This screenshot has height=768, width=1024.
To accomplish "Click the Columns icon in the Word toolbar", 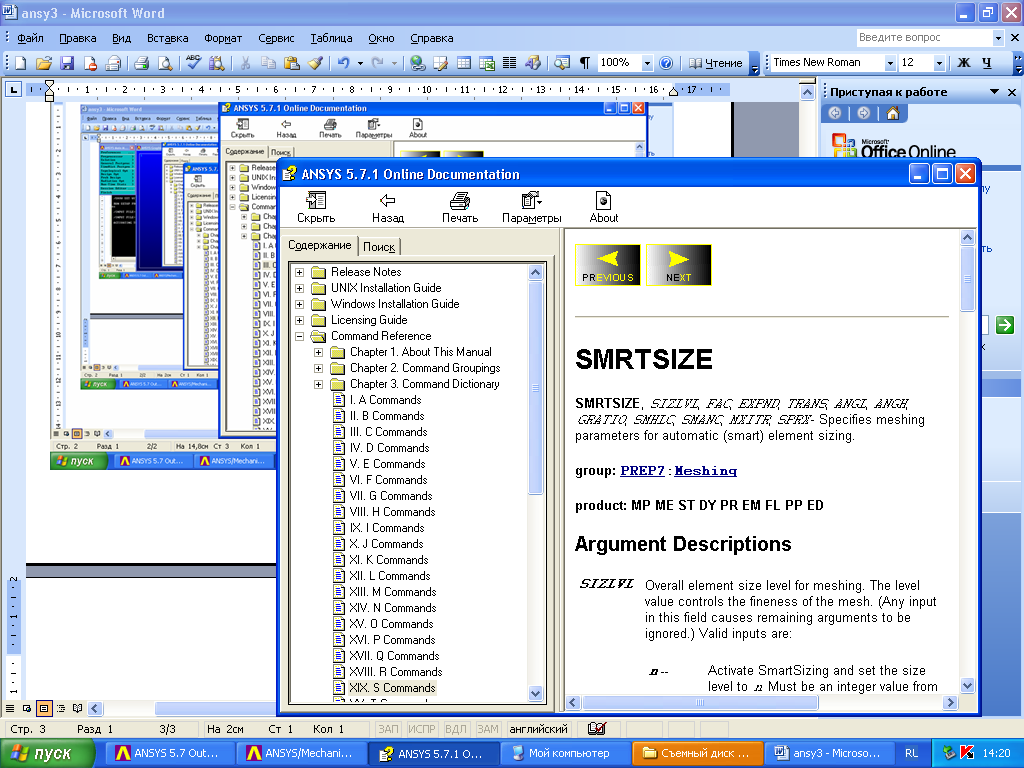I will click(510, 63).
